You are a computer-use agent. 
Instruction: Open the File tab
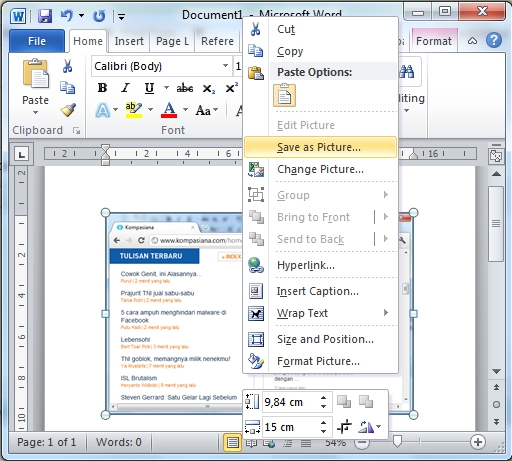coord(37,41)
